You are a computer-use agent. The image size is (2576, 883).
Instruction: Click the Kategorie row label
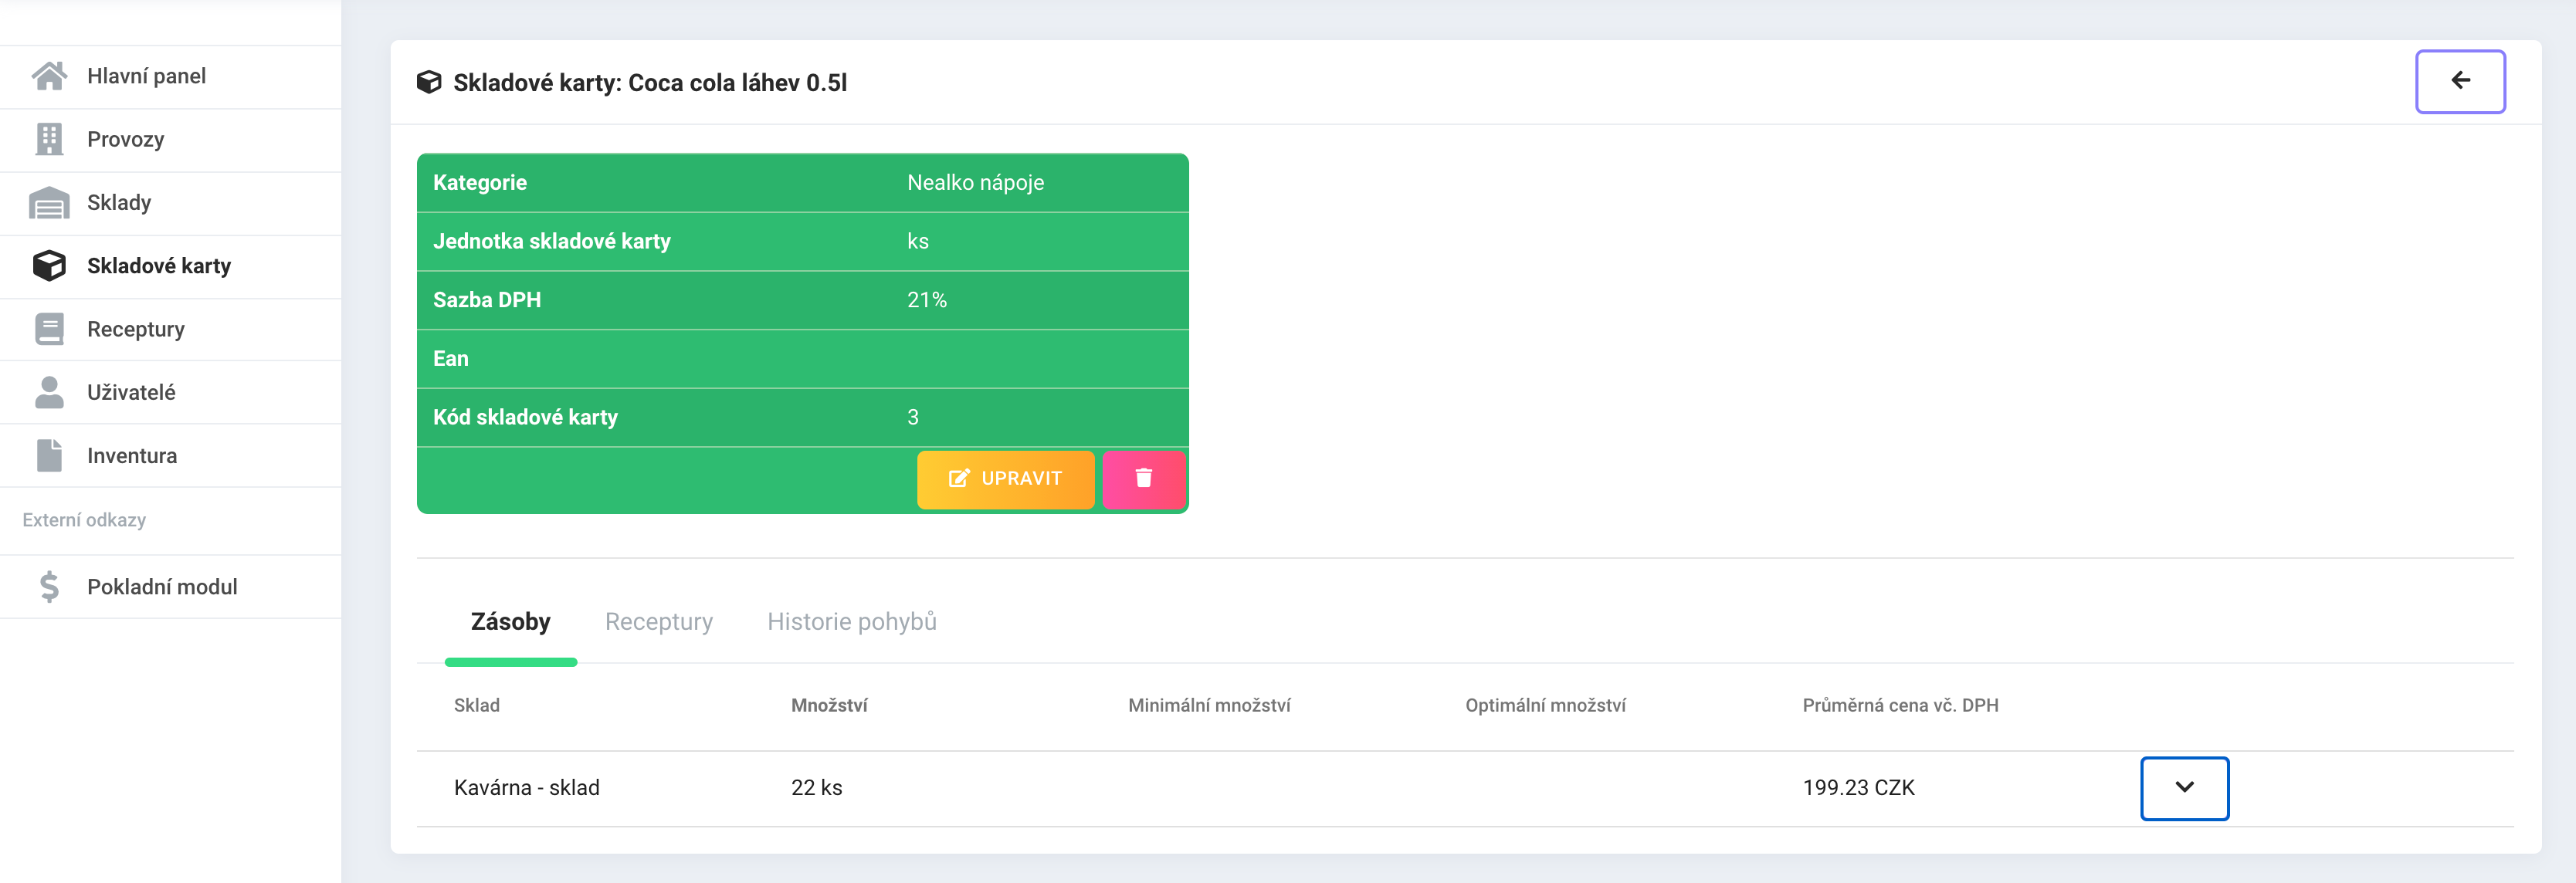coord(480,183)
